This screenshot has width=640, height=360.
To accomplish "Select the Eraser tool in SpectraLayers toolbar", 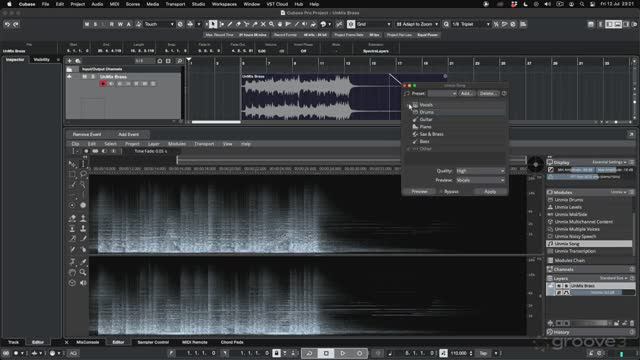I will coord(72,218).
